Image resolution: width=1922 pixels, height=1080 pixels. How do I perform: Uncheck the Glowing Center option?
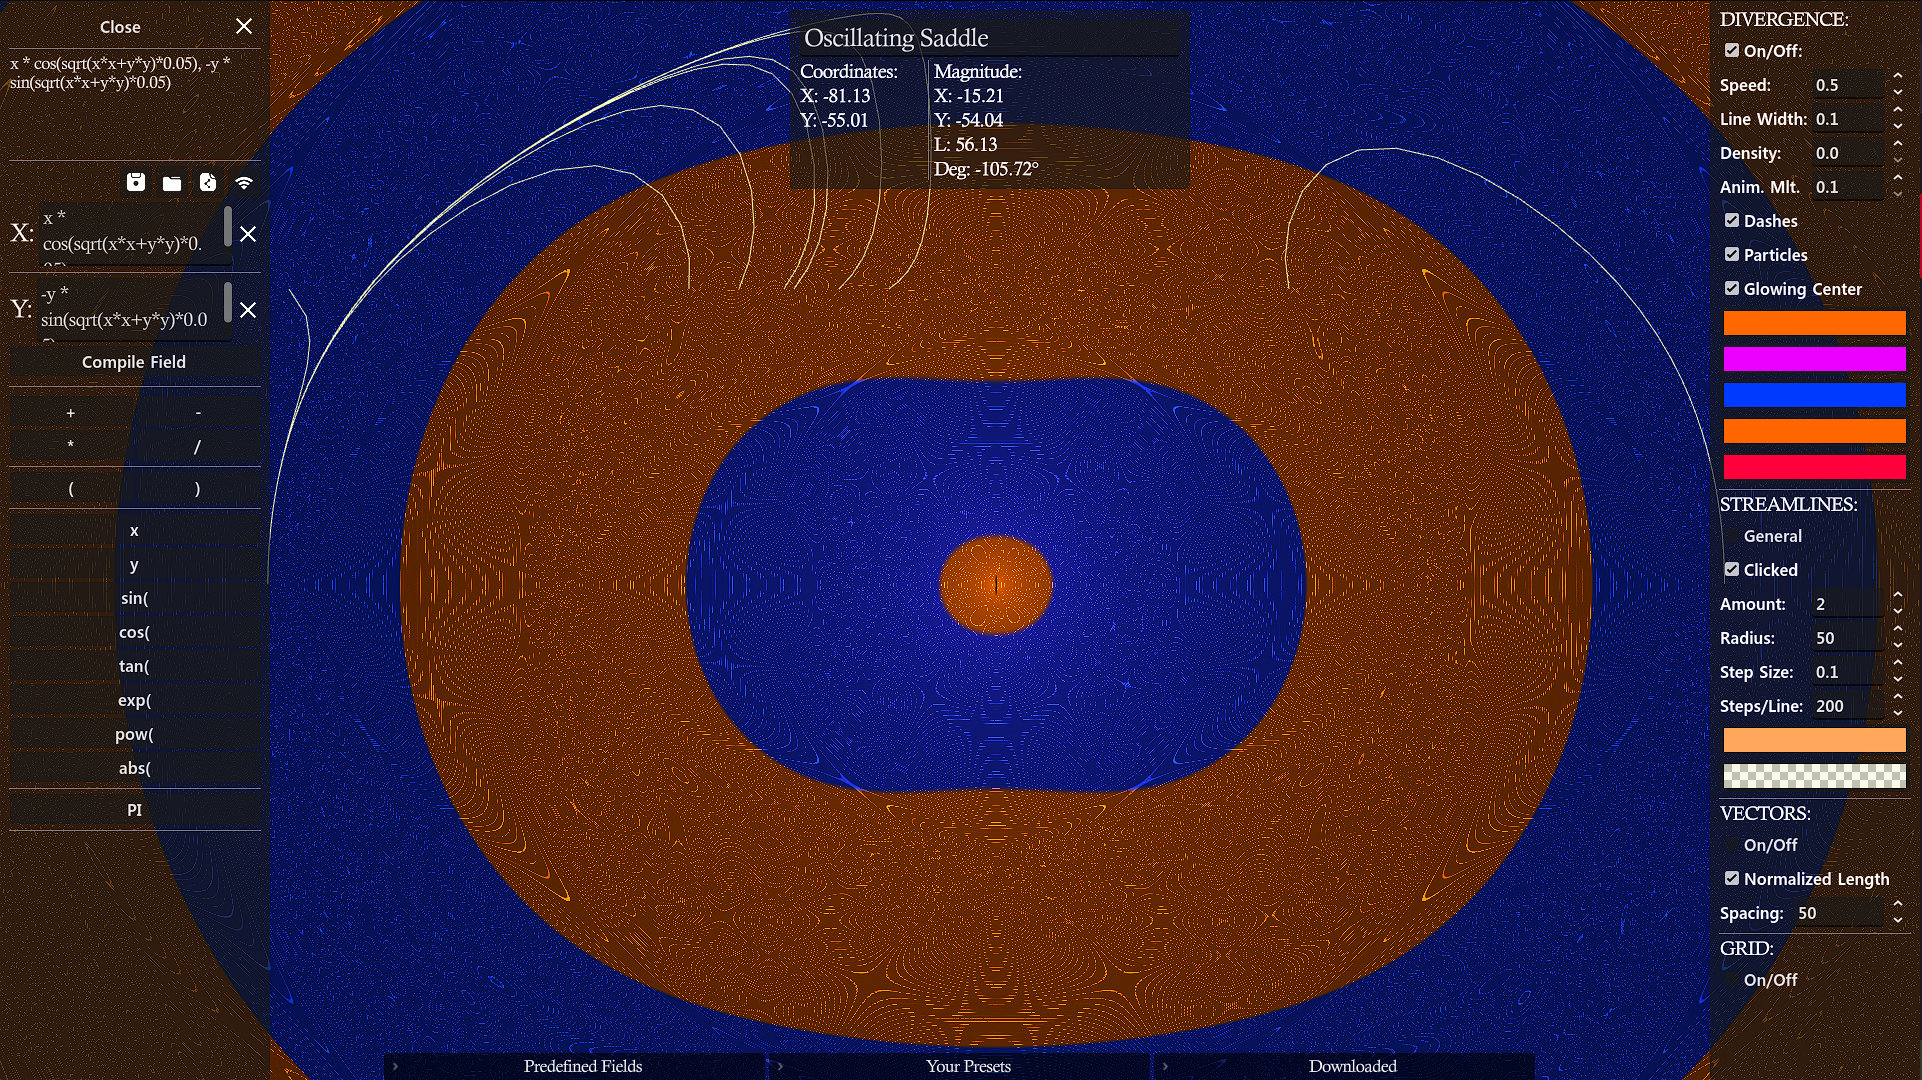1732,288
